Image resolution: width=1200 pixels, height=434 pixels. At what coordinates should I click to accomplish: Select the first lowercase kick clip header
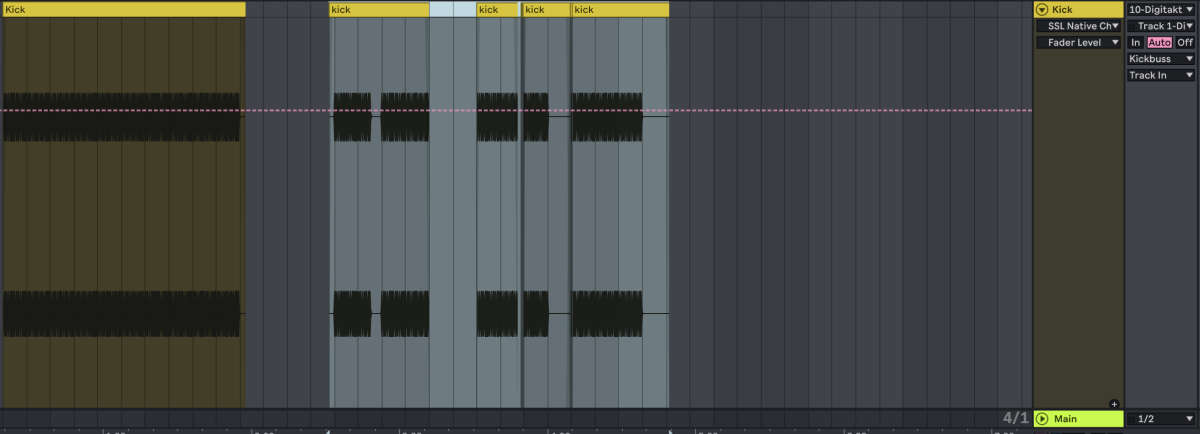[x=380, y=9]
